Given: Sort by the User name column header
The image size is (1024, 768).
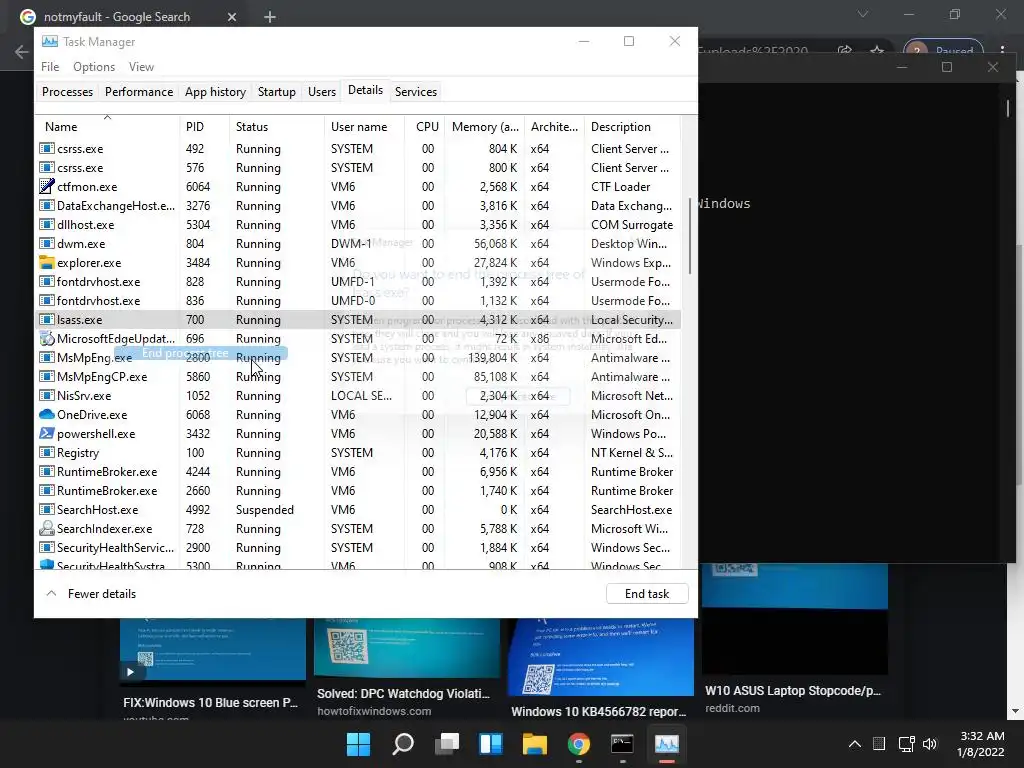Looking at the screenshot, I should click(364, 127).
